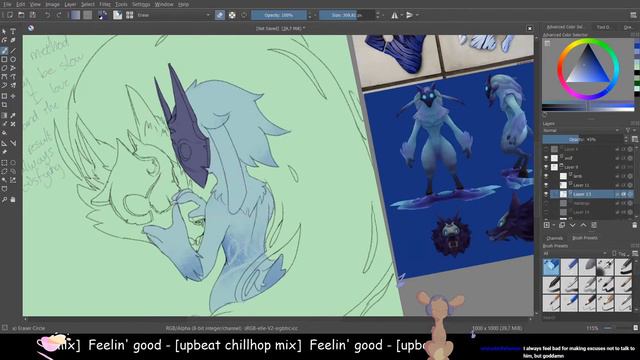
Task: Select the Pan hand tool
Action: pyautogui.click(x=13, y=200)
